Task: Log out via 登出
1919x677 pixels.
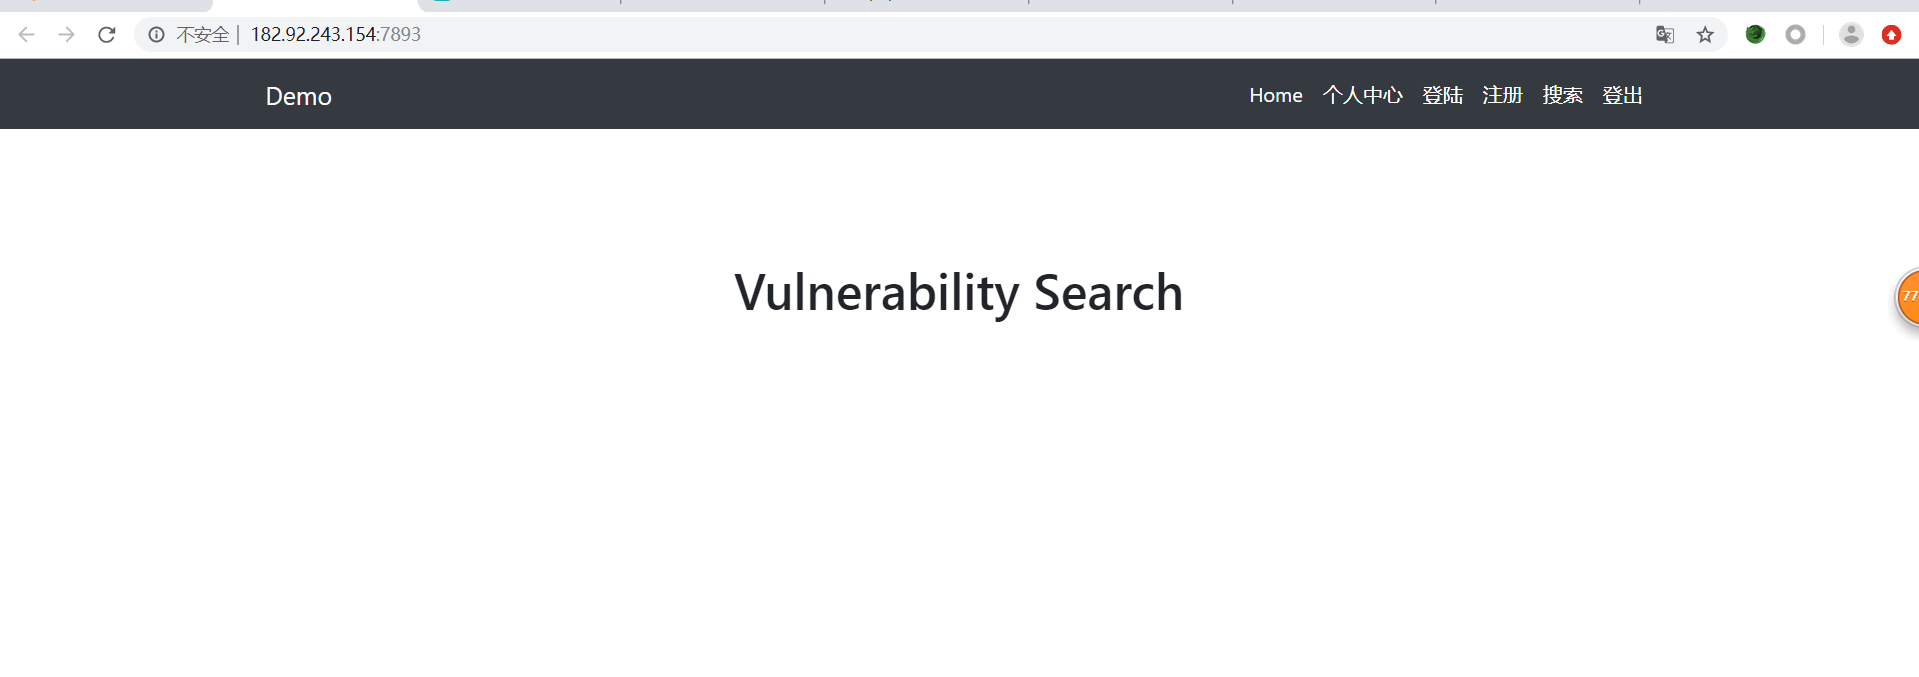Action: (1622, 95)
